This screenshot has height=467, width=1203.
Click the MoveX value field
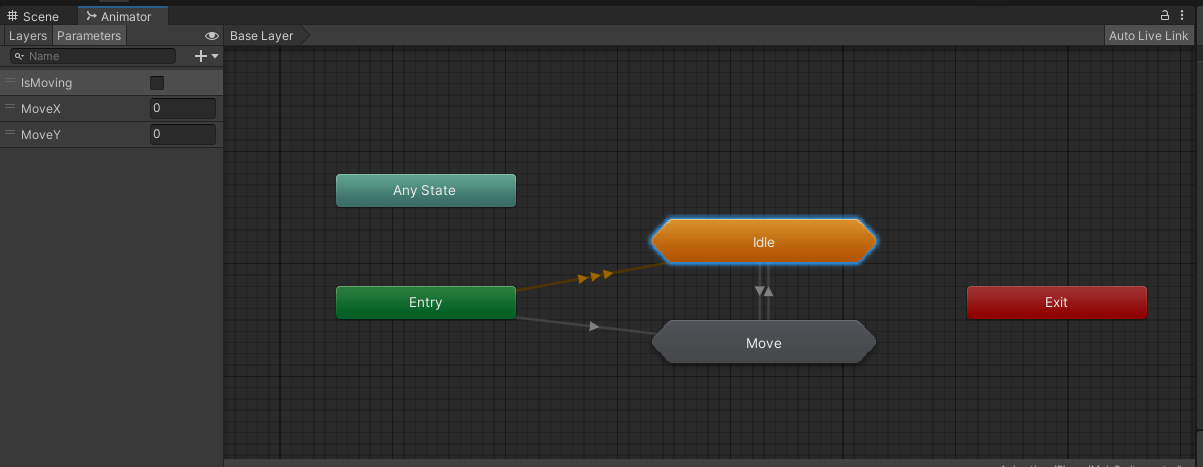(183, 108)
